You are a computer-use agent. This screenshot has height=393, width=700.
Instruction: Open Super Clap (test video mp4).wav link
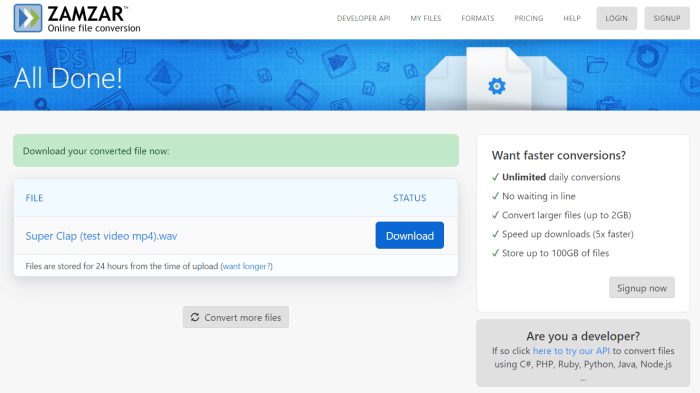(101, 236)
